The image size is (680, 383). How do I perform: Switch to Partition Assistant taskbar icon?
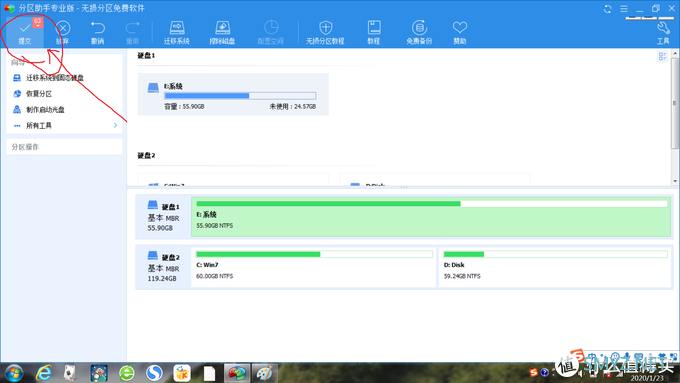237,373
